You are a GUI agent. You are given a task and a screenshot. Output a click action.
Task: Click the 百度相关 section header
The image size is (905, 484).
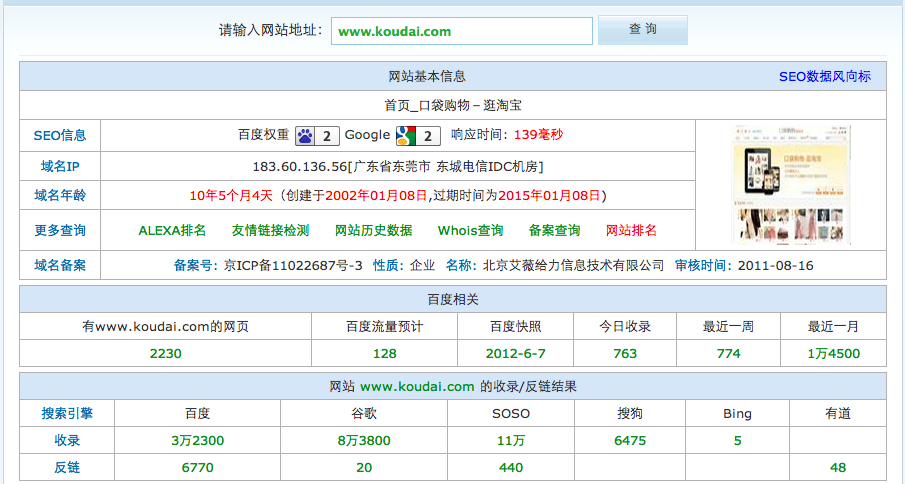click(x=453, y=300)
